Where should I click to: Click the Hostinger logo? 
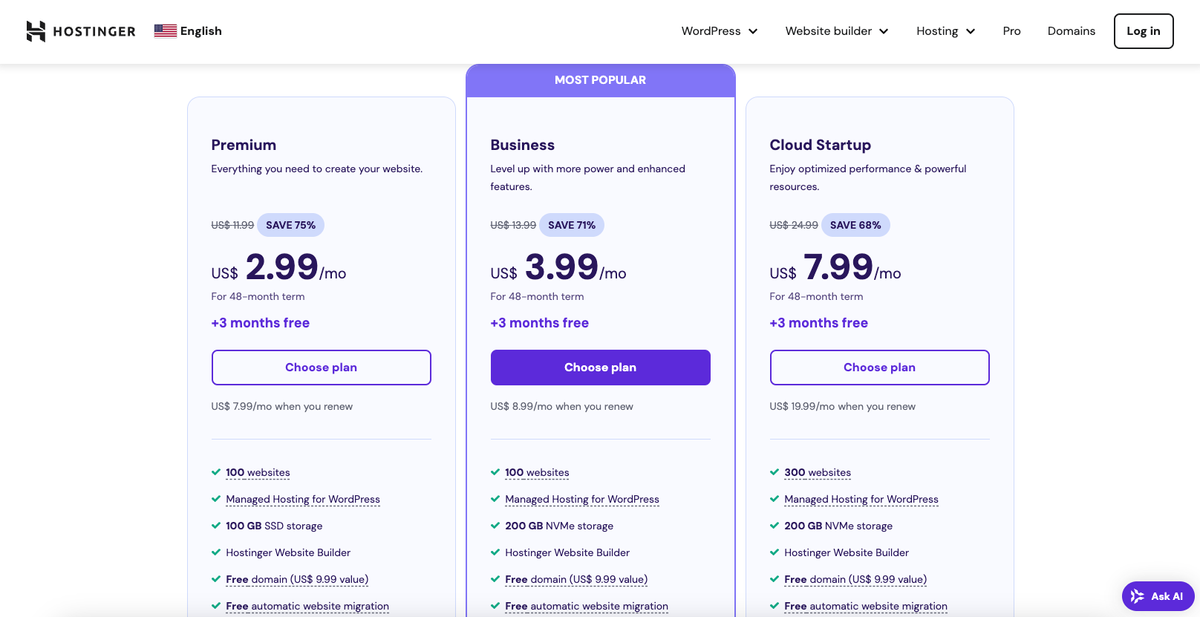pos(80,31)
